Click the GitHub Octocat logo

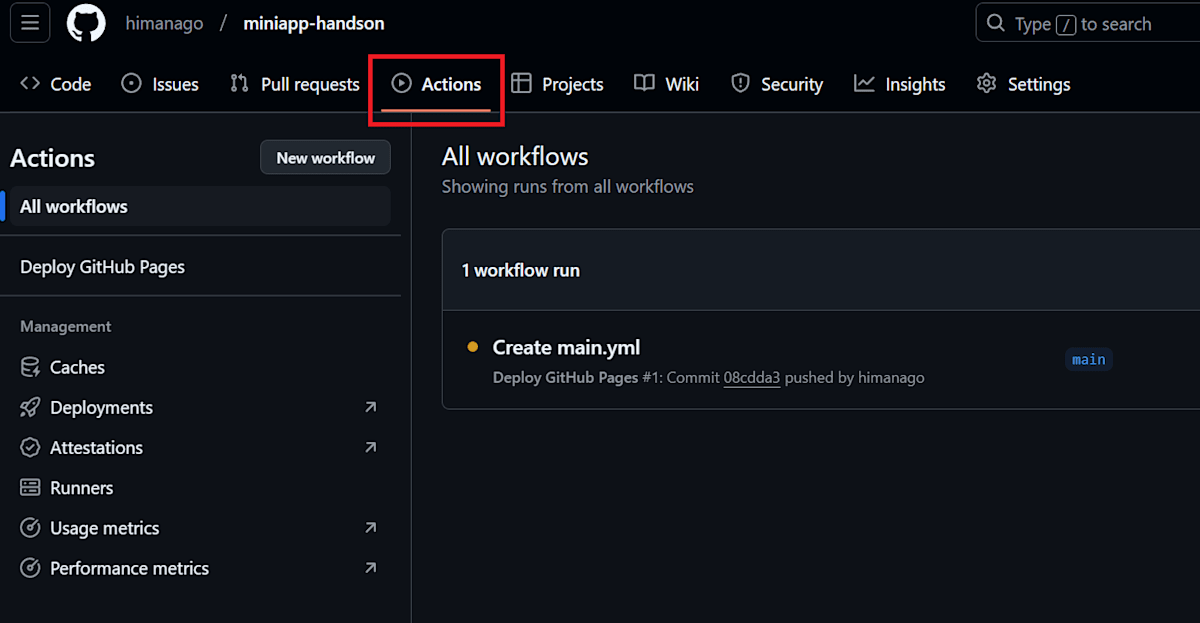pos(86,23)
